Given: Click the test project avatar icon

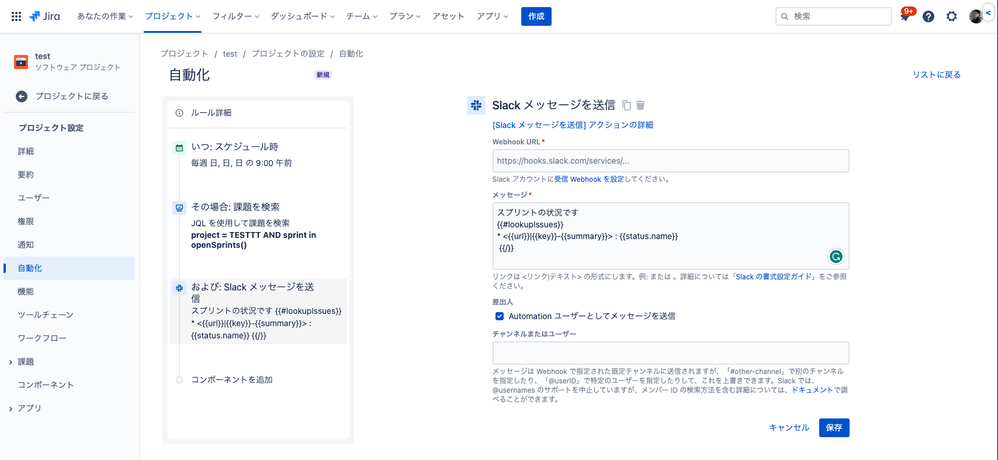Looking at the screenshot, I should (21, 62).
